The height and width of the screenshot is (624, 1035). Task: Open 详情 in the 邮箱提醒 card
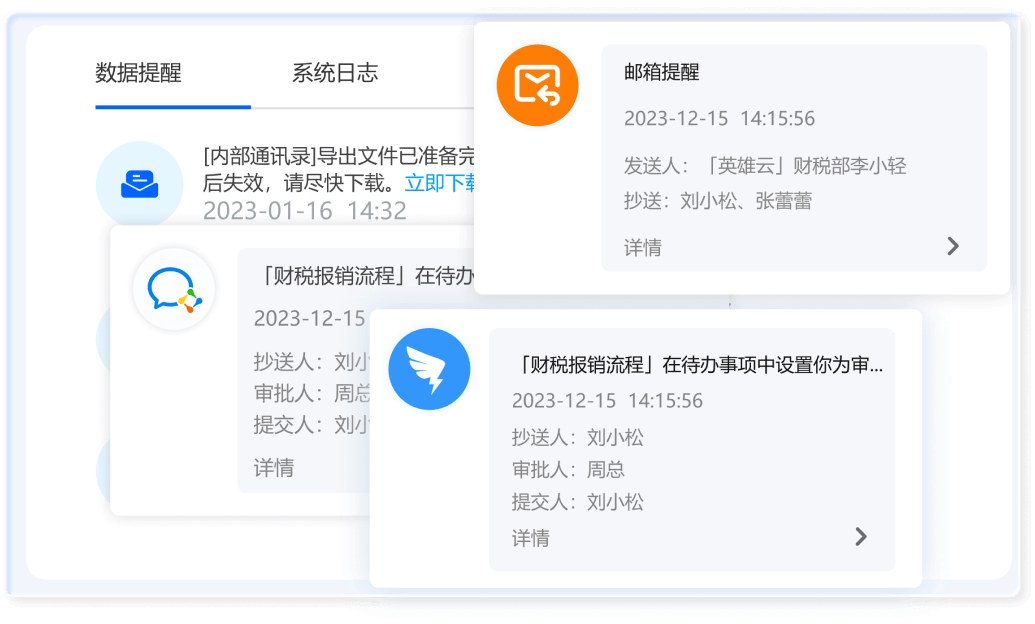point(642,248)
